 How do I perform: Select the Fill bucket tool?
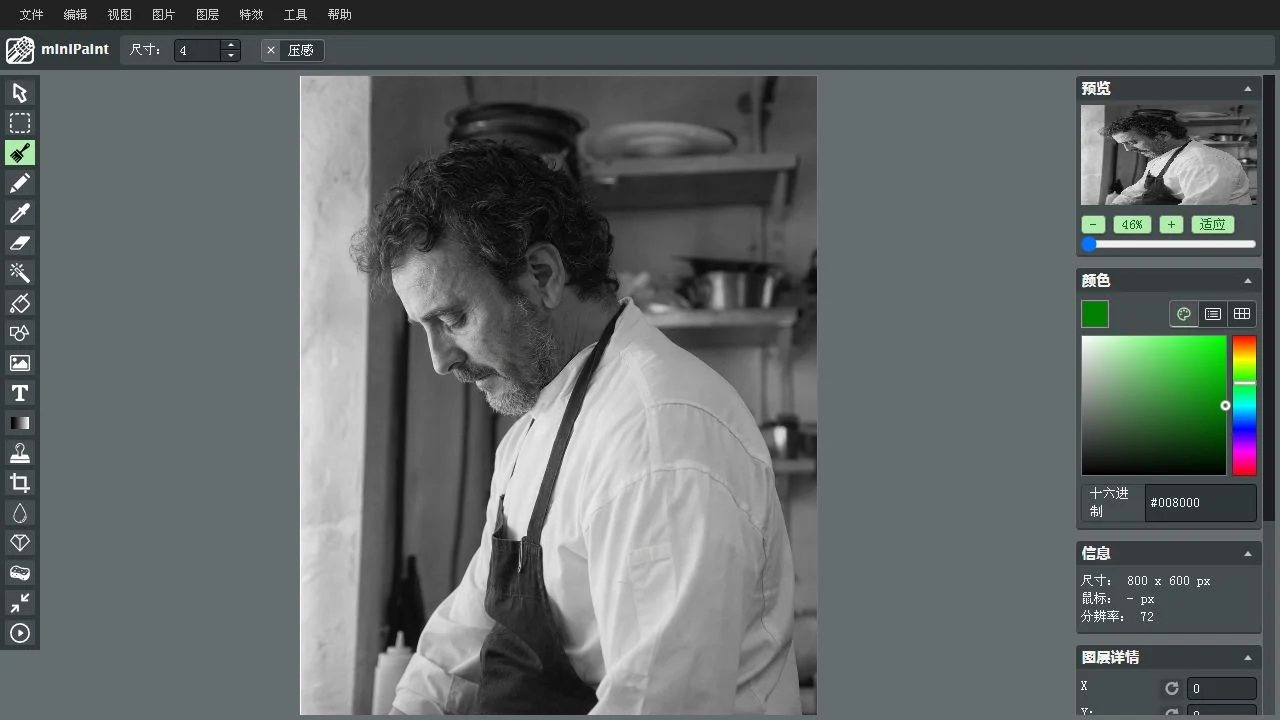[x=20, y=303]
